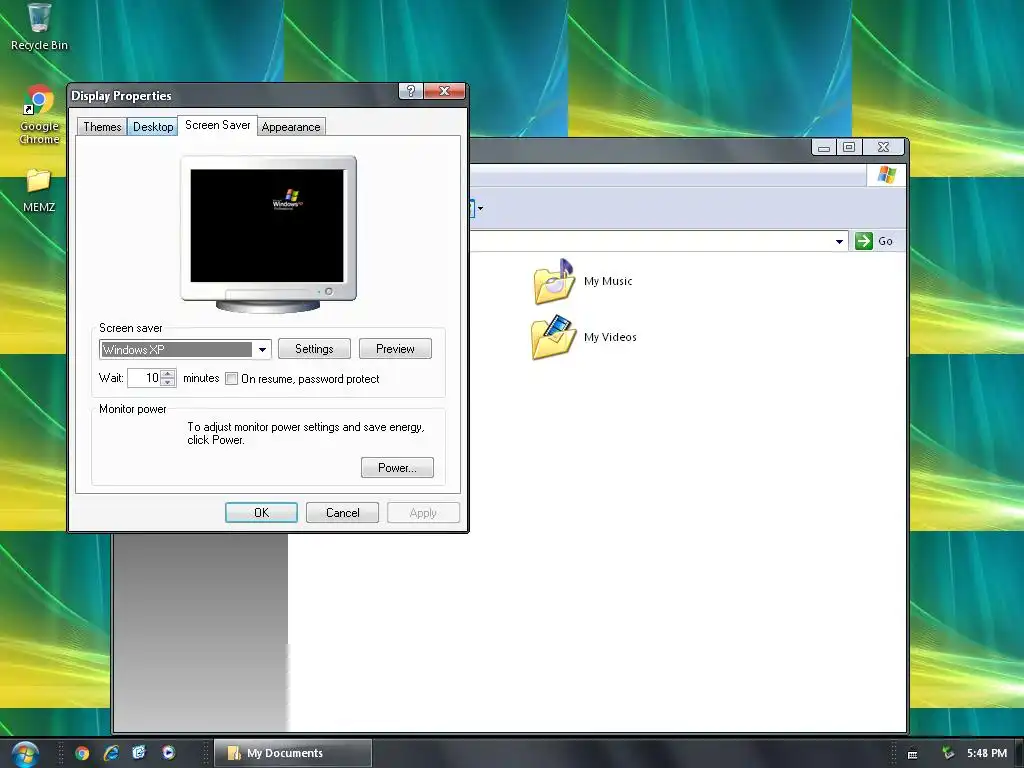Close the Display Properties dialog

pyautogui.click(x=444, y=91)
